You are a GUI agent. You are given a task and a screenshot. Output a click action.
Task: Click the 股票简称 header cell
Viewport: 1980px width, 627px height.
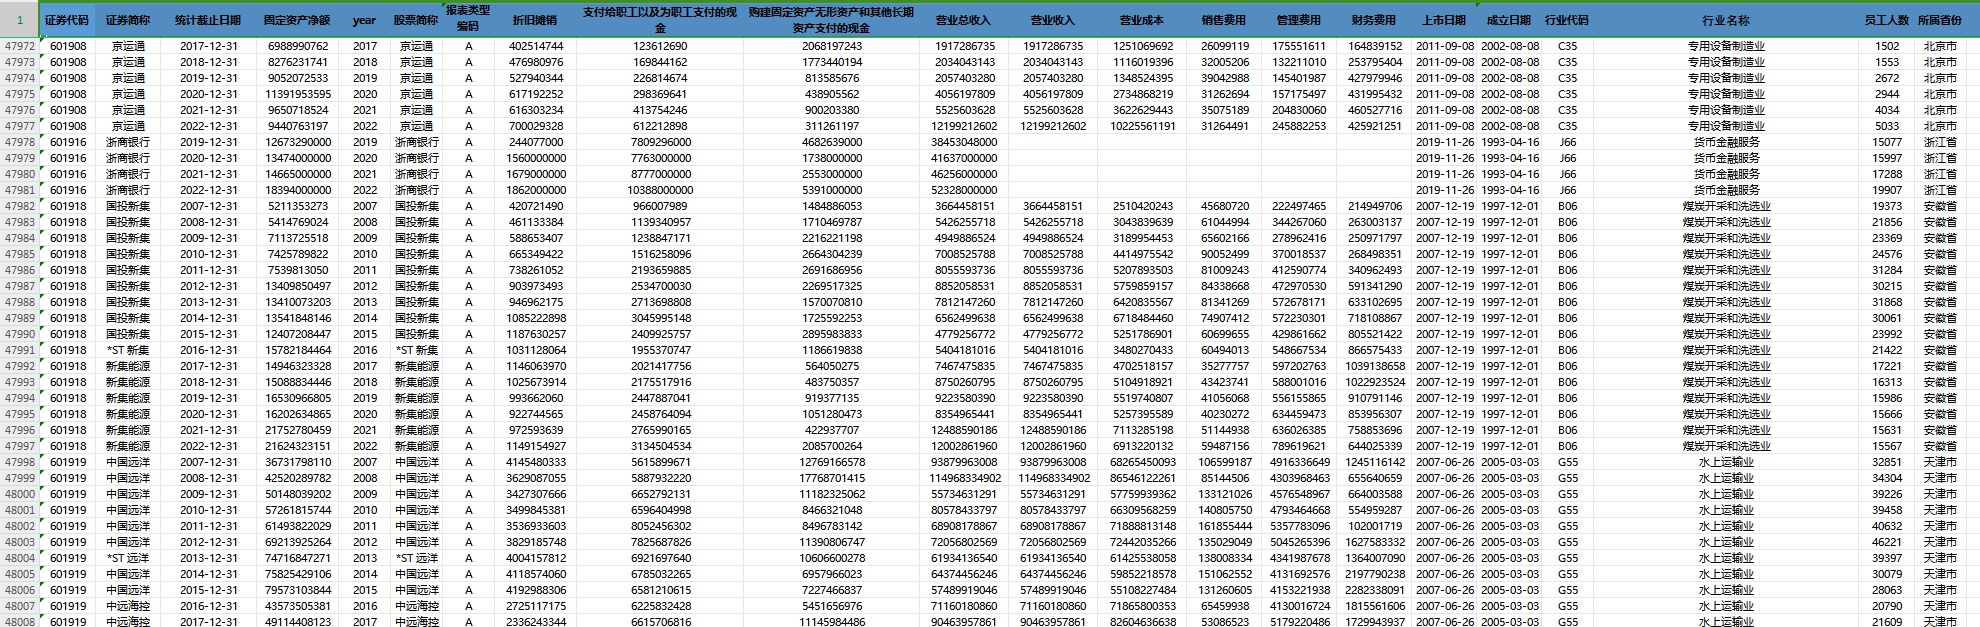pyautogui.click(x=417, y=20)
